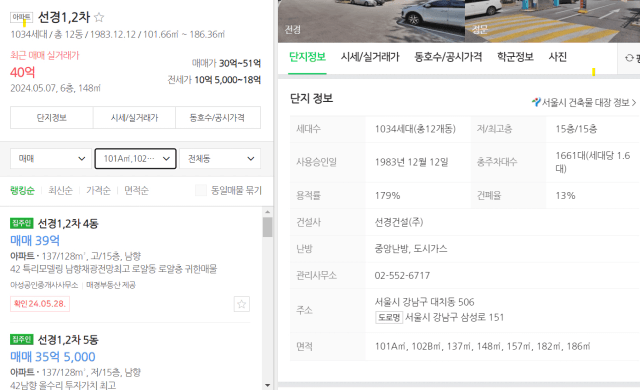This screenshot has height=390, width=640.
Task: Favorite 선경1,2차 complex with star icon
Action: [99, 18]
